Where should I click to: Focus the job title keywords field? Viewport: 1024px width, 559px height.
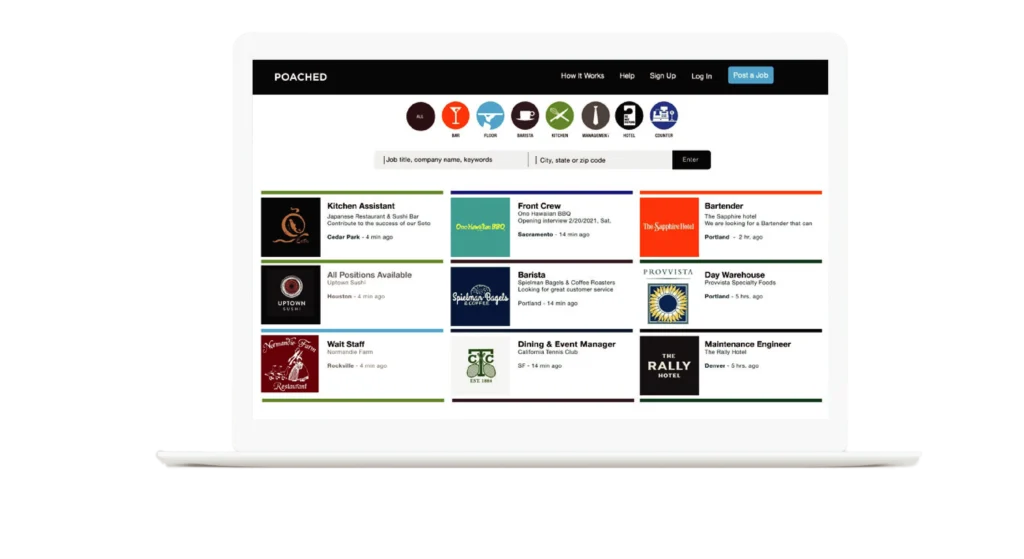[x=452, y=160]
